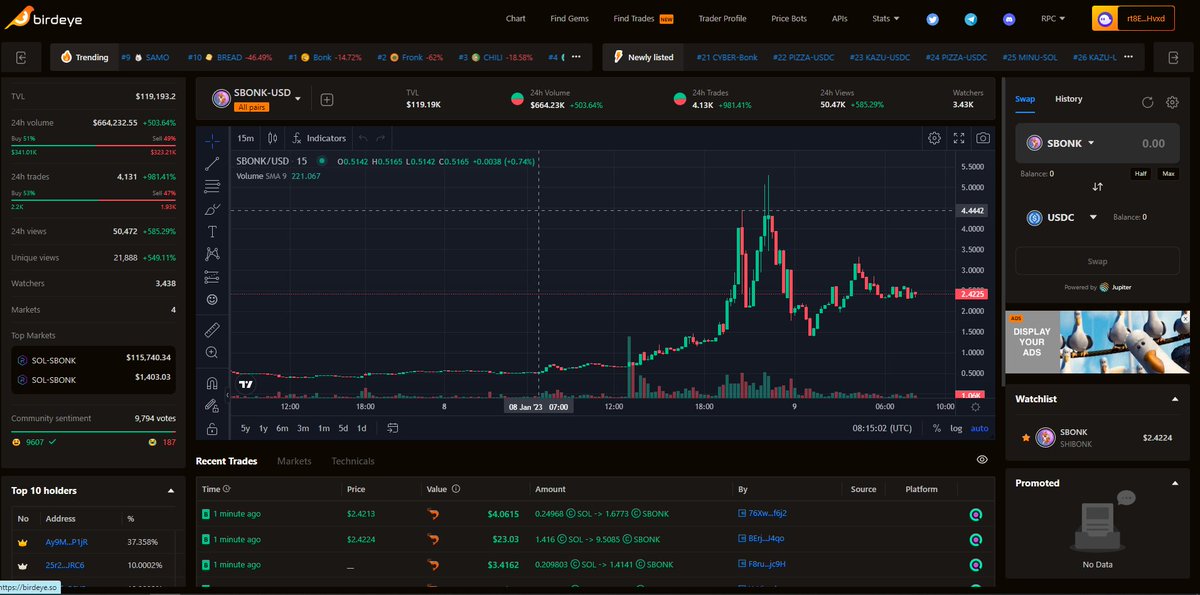Open the 15m interval selector
1200x595 pixels.
click(x=245, y=138)
